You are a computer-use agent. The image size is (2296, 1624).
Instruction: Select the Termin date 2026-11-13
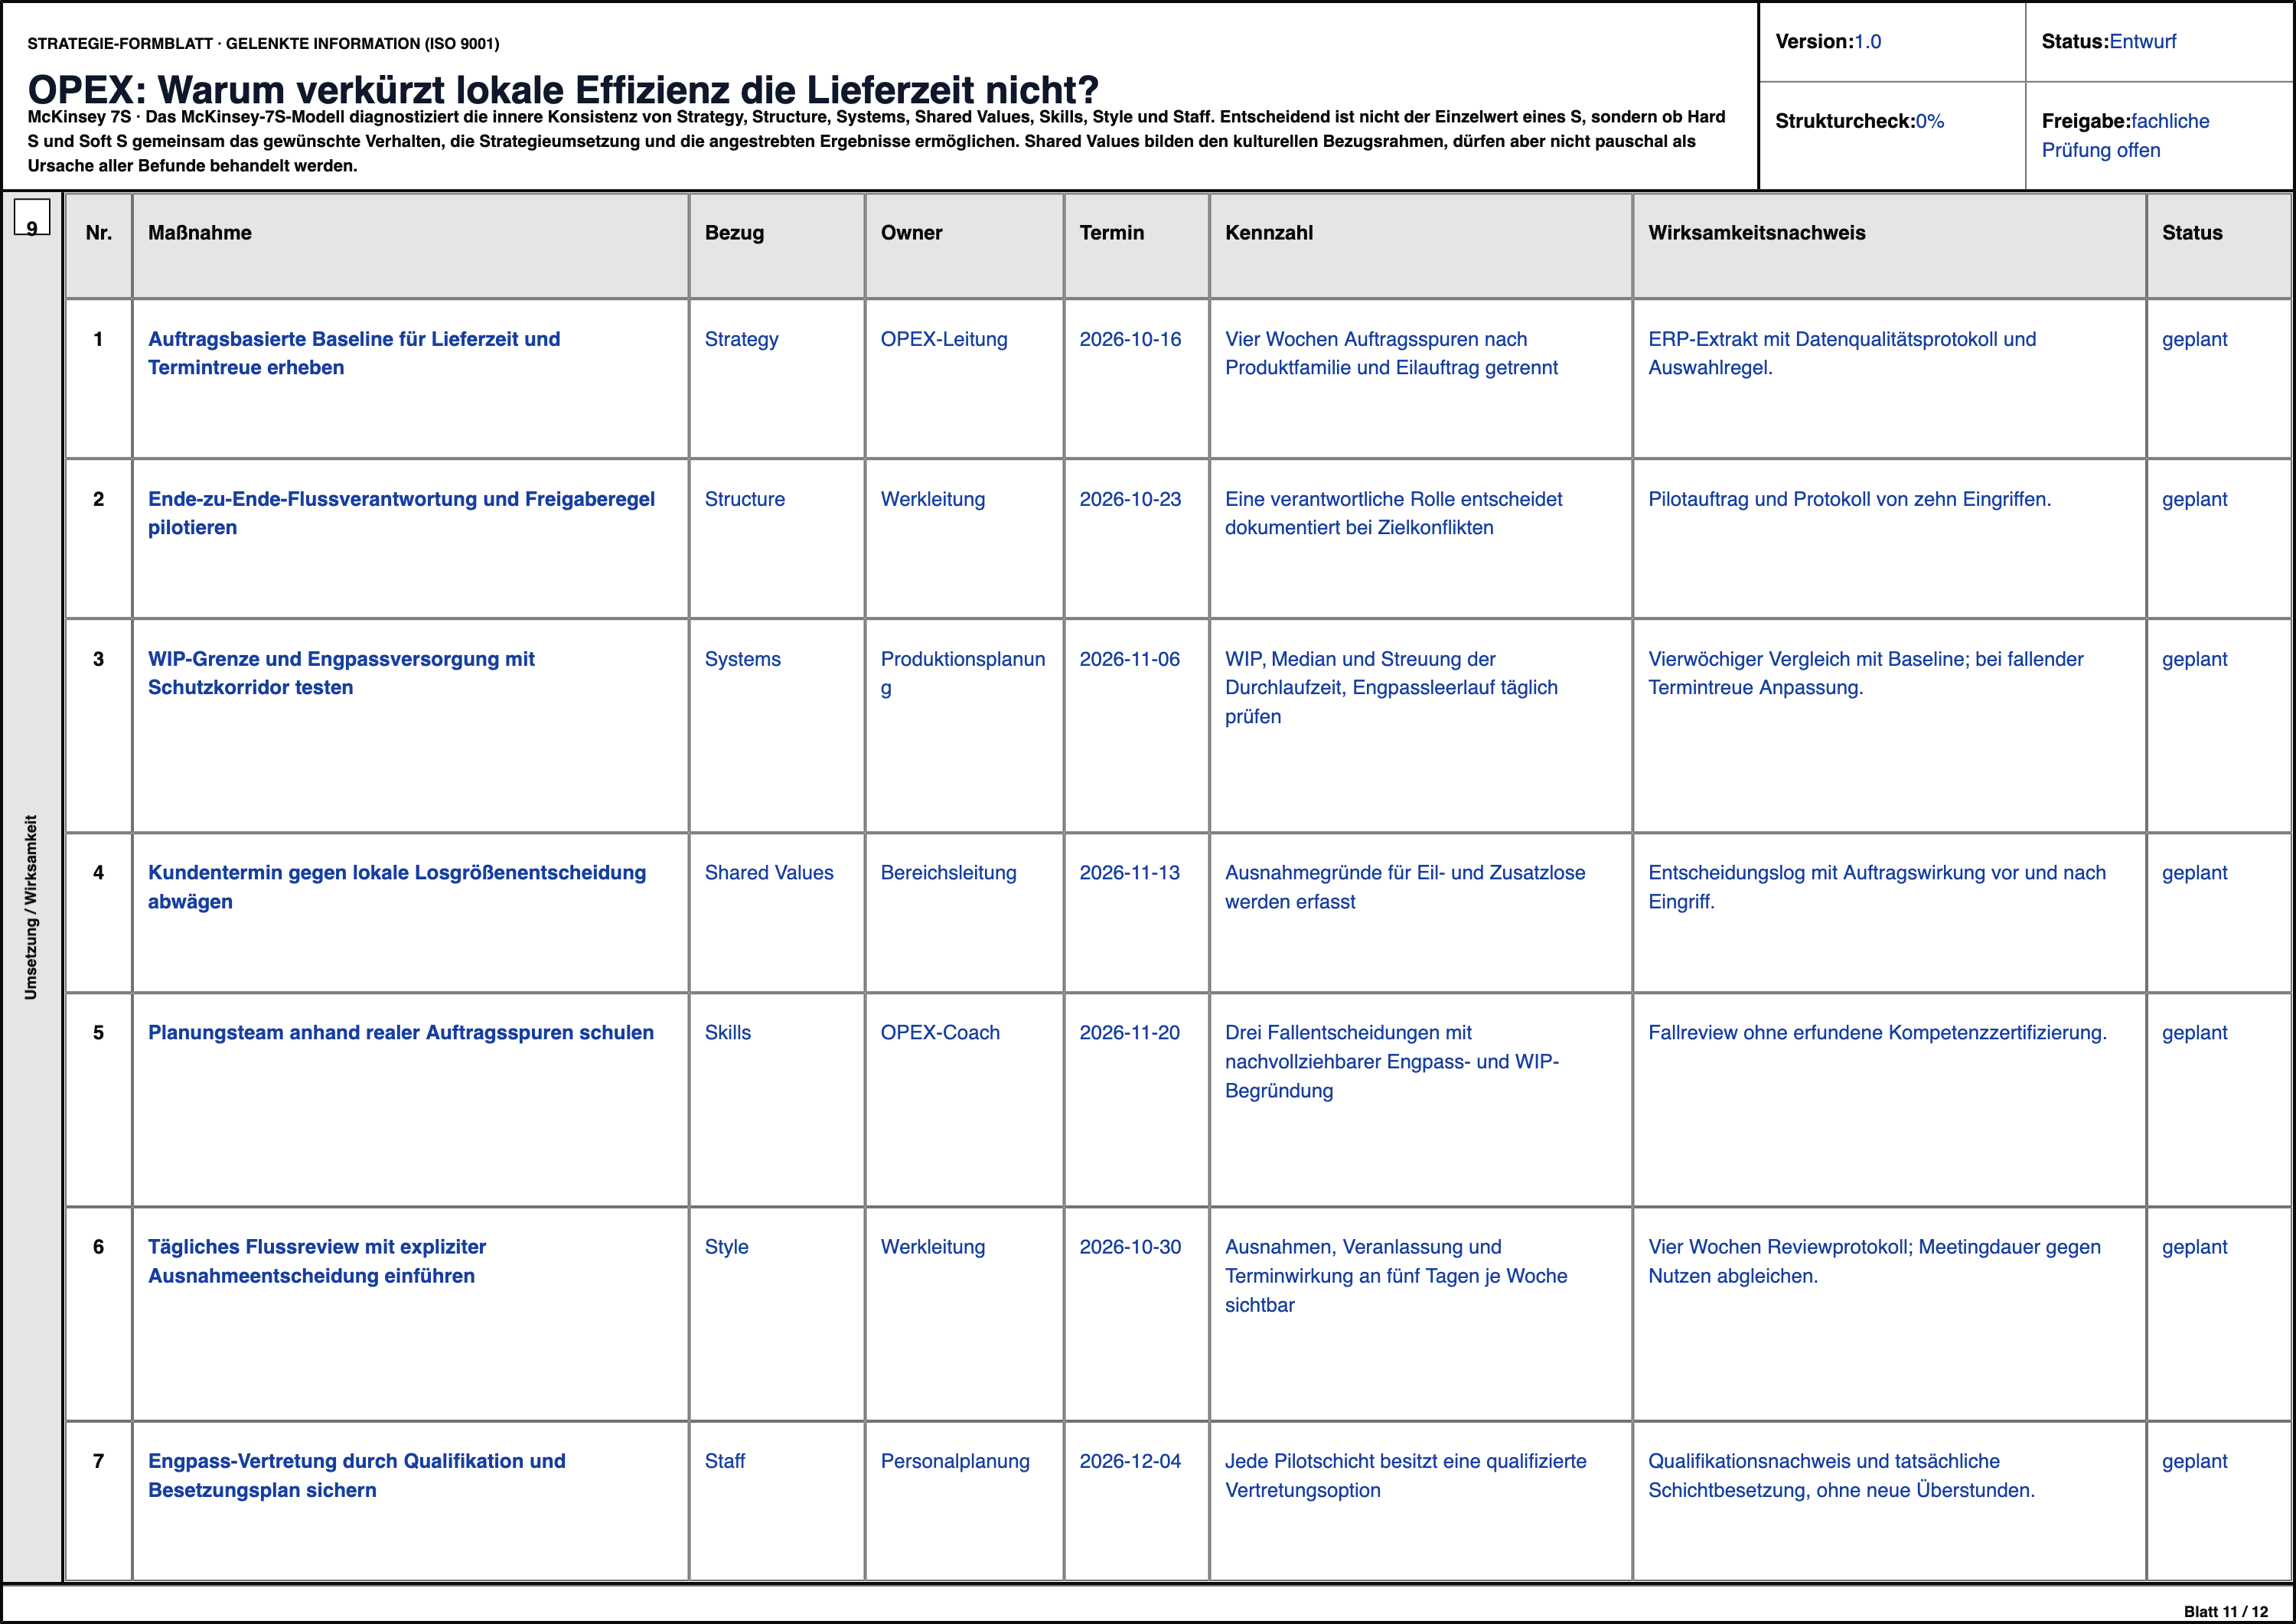[1130, 872]
